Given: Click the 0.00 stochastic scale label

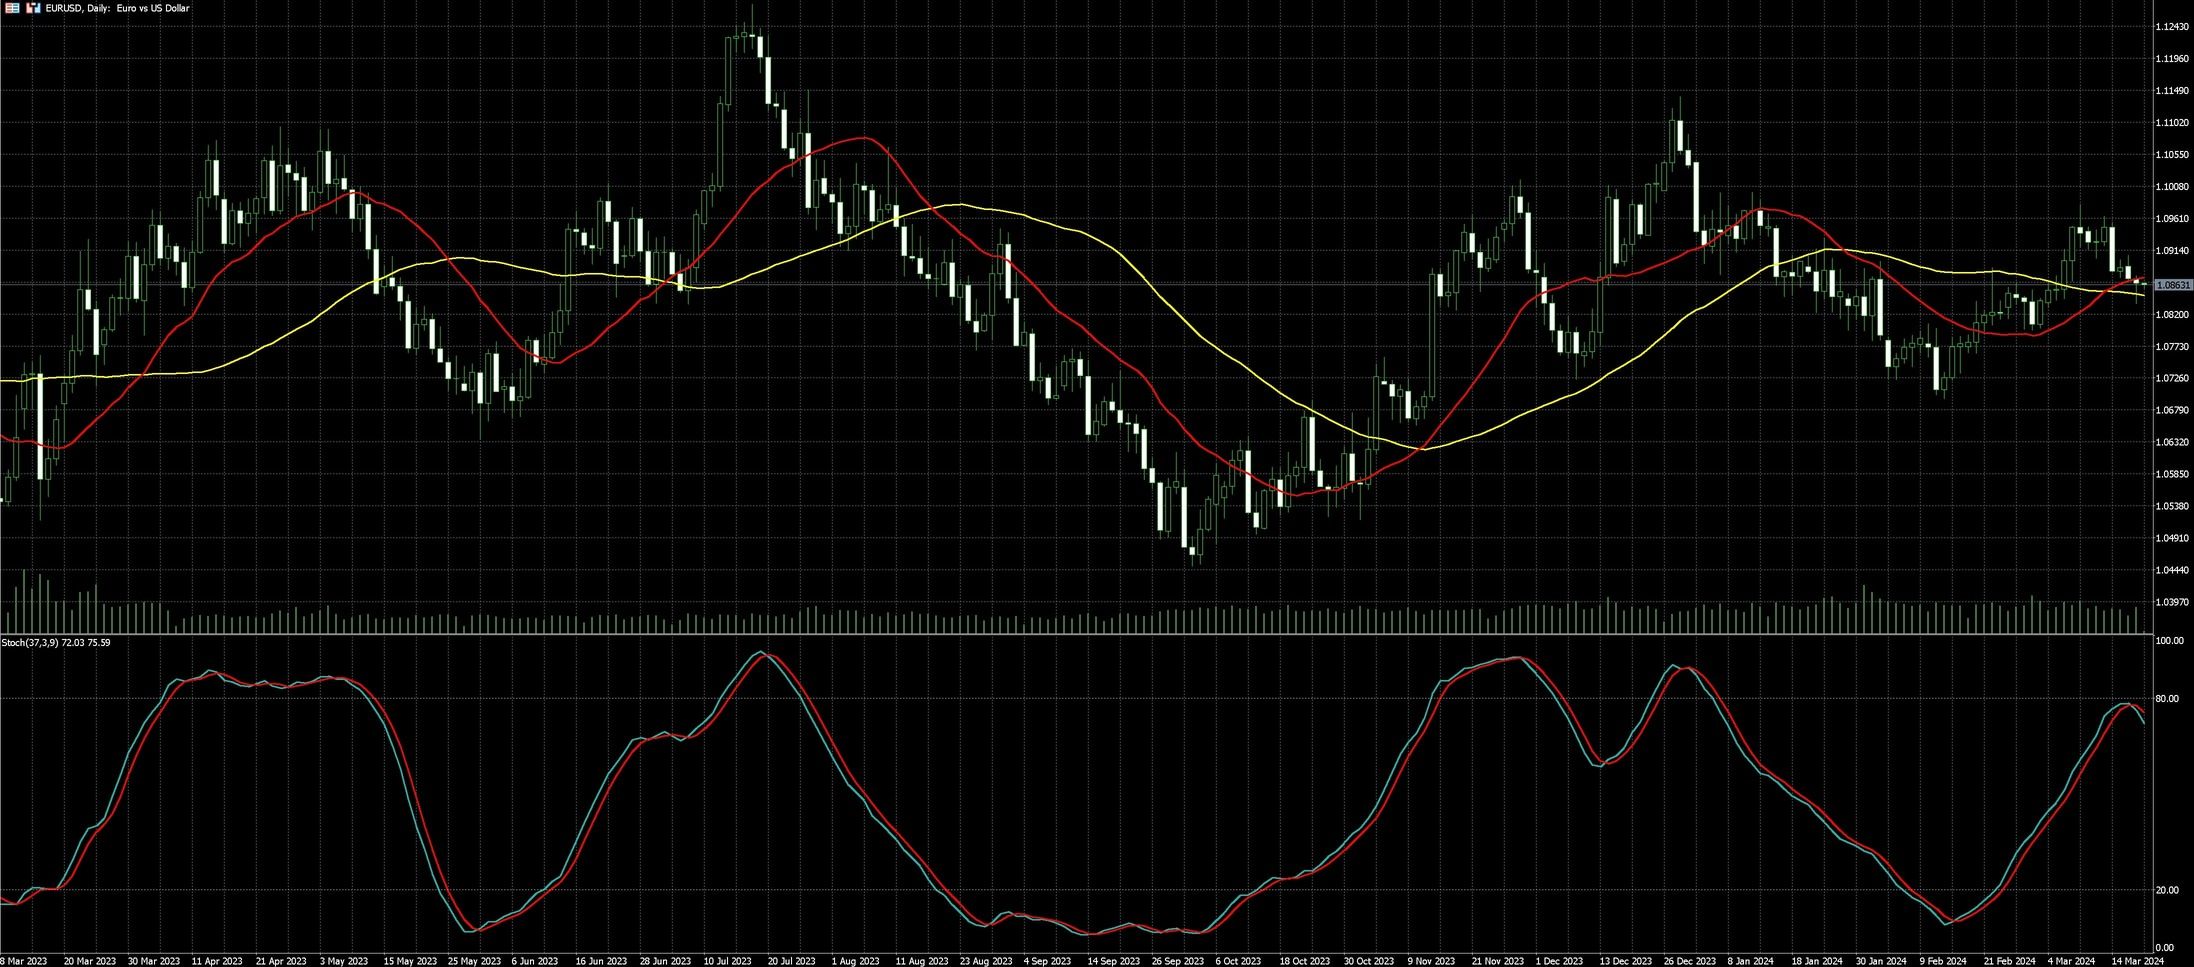Looking at the screenshot, I should (2164, 947).
